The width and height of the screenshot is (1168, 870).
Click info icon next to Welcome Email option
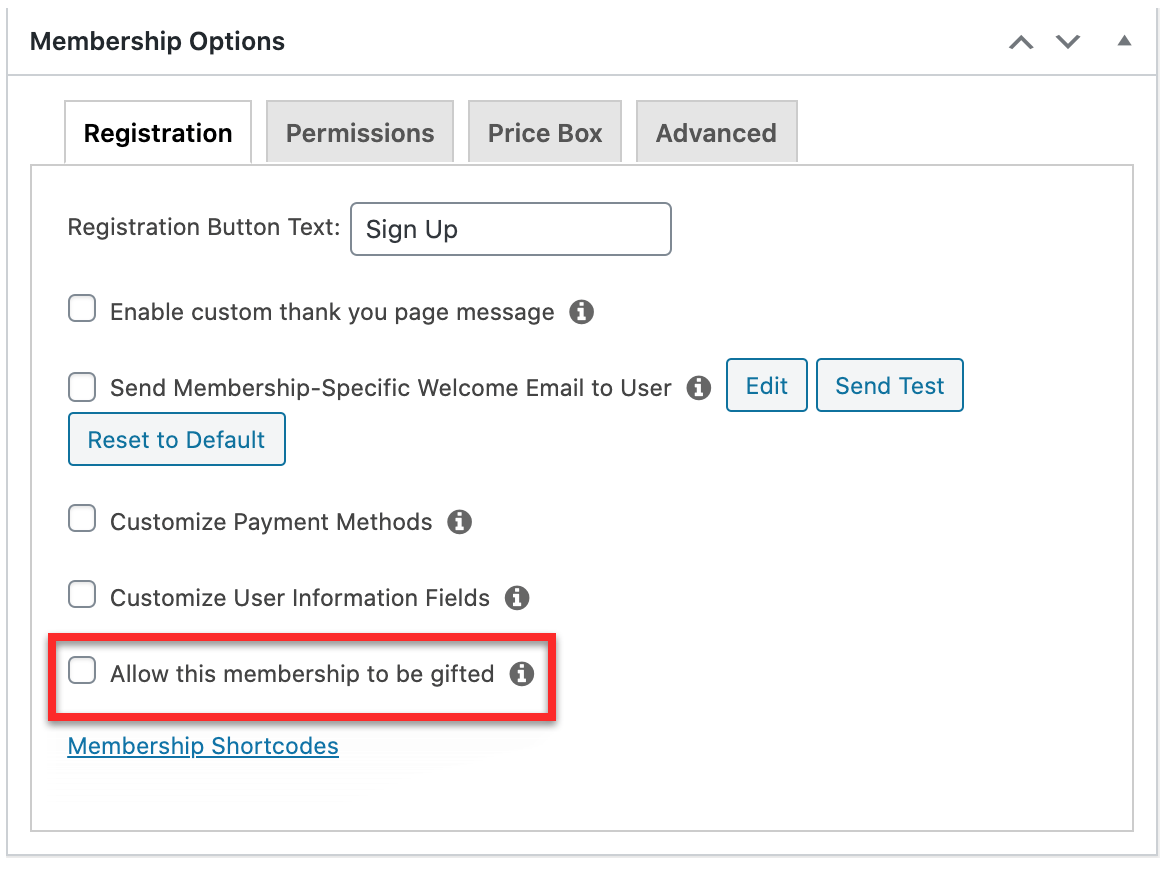(698, 388)
